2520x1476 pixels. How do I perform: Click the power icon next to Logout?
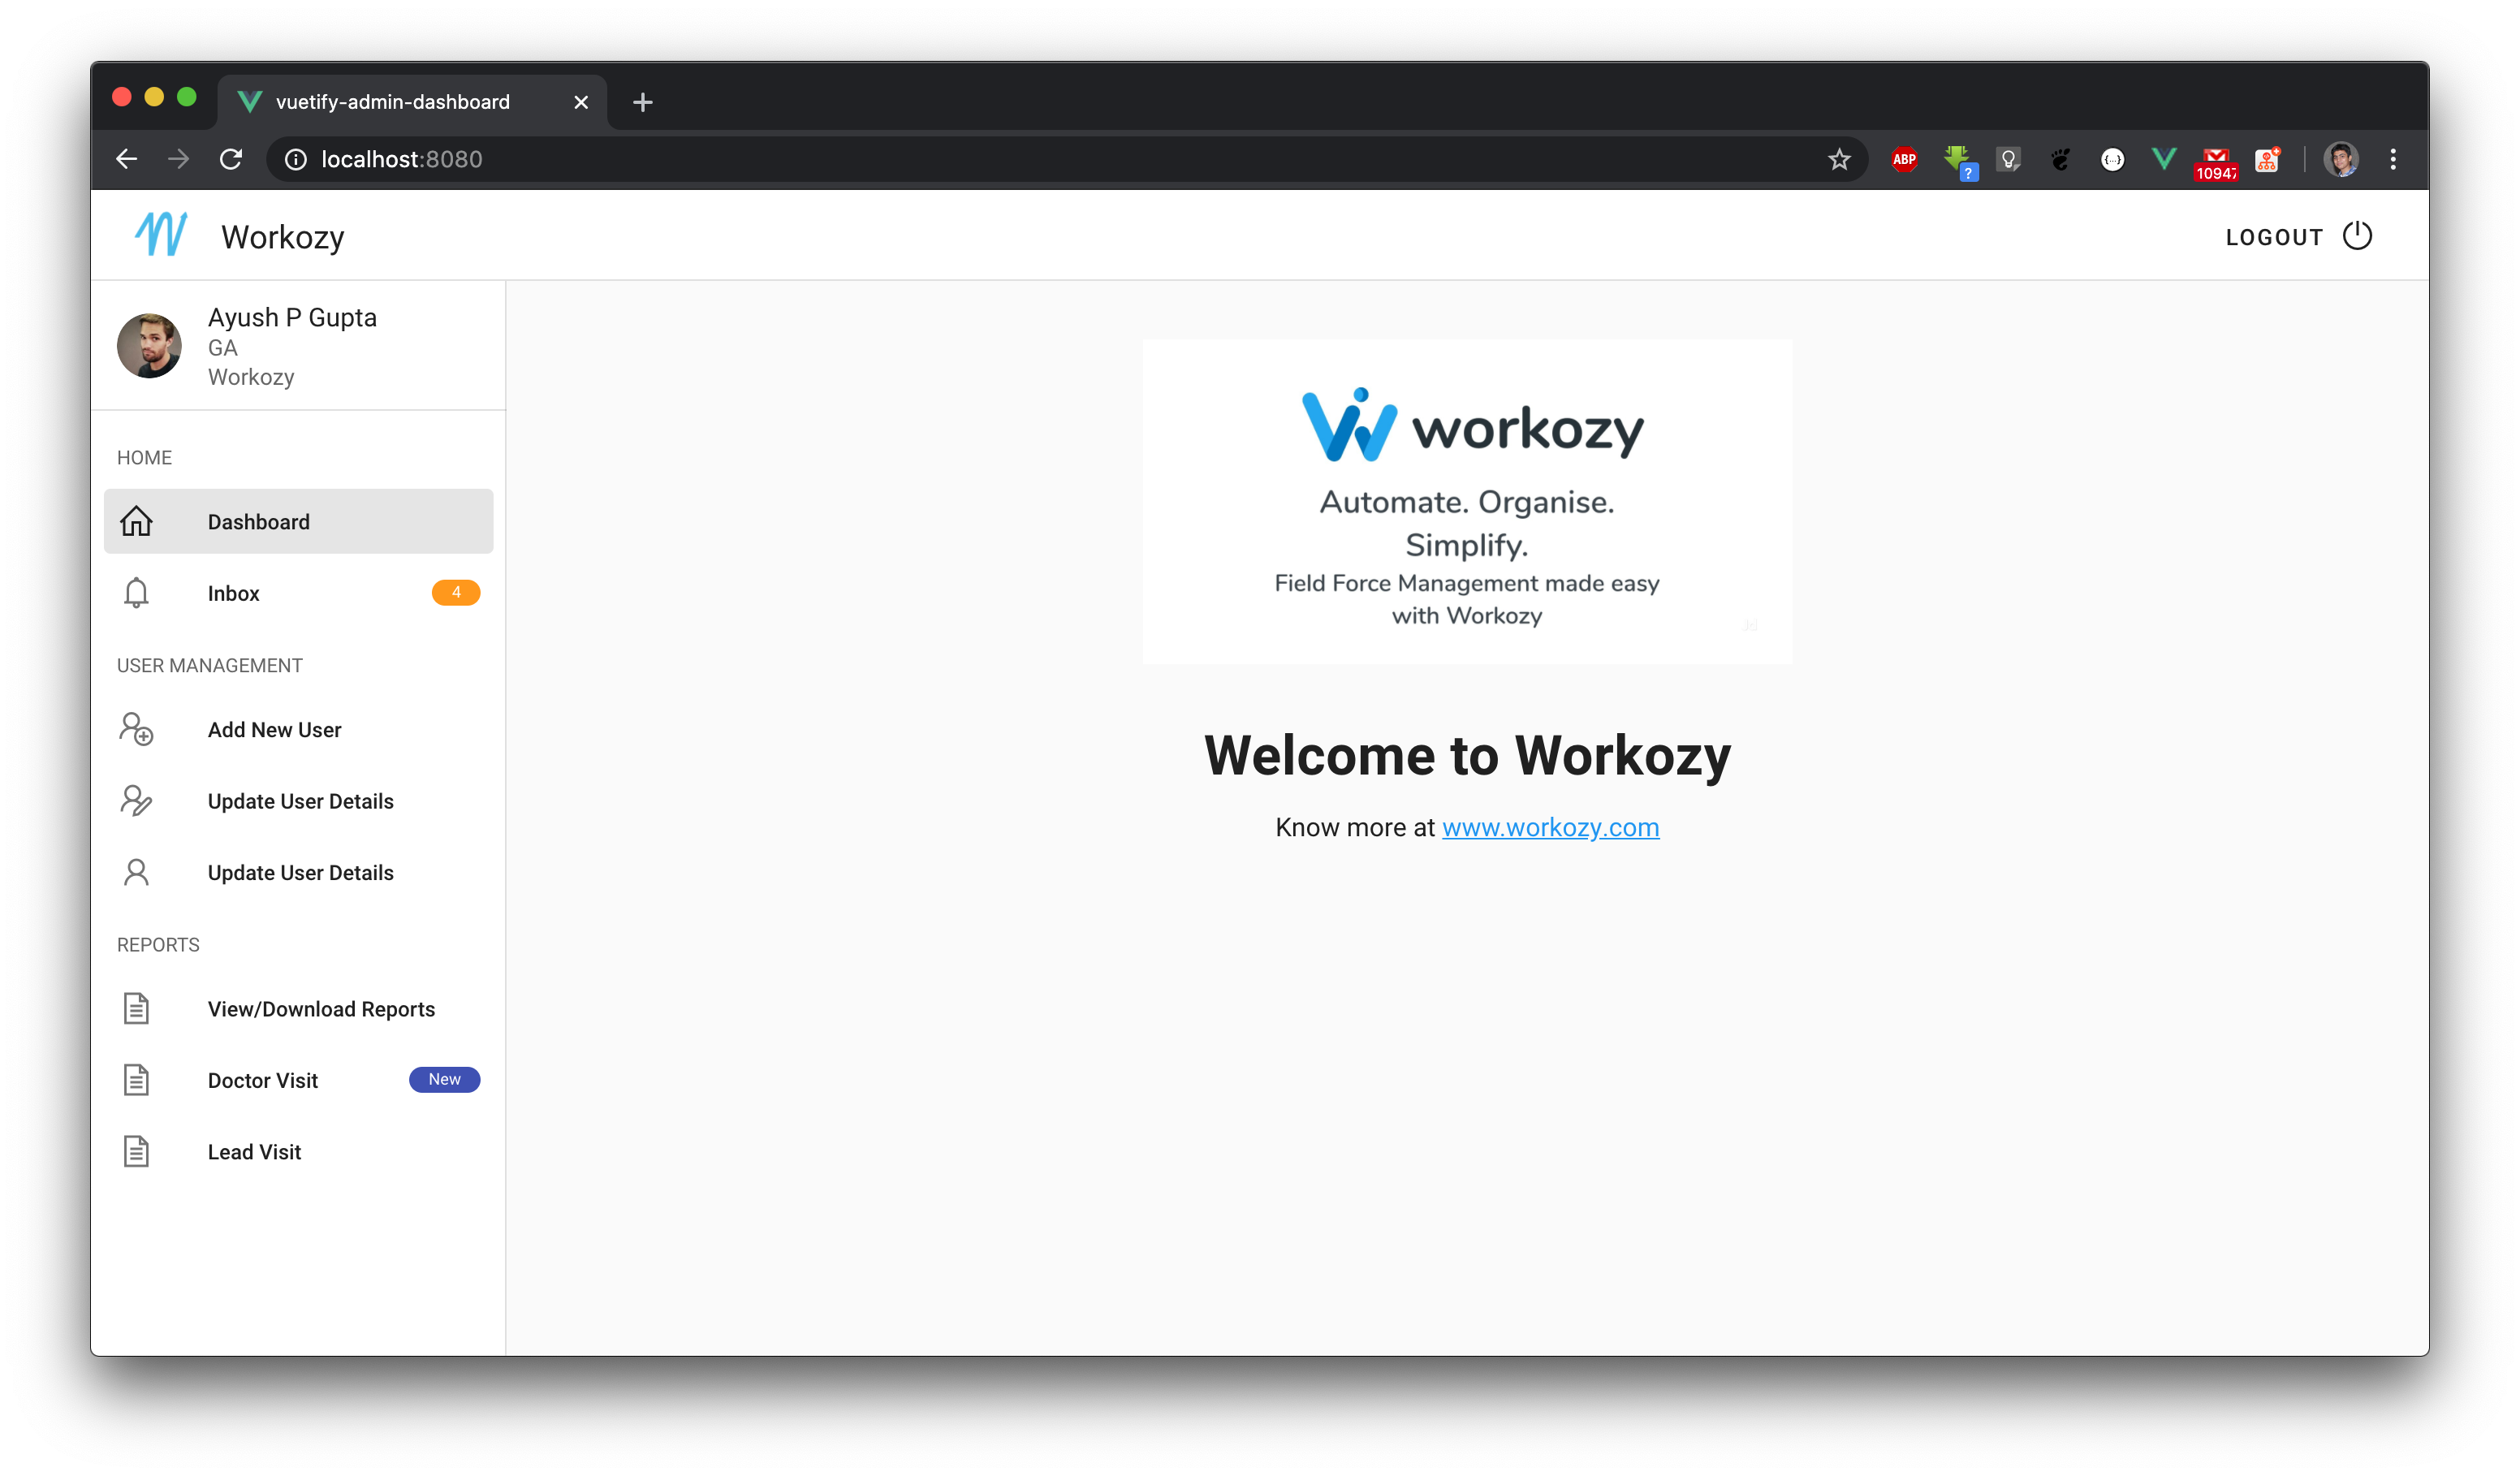[2357, 236]
